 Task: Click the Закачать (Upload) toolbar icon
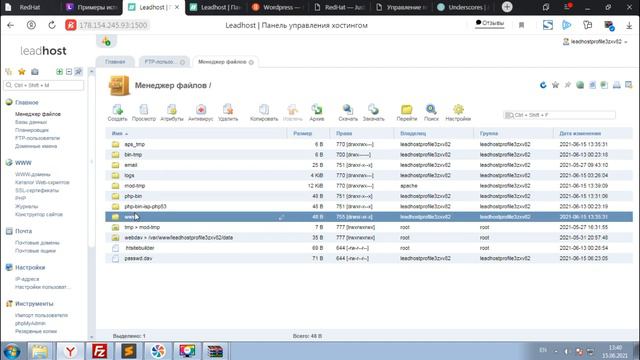click(373, 112)
